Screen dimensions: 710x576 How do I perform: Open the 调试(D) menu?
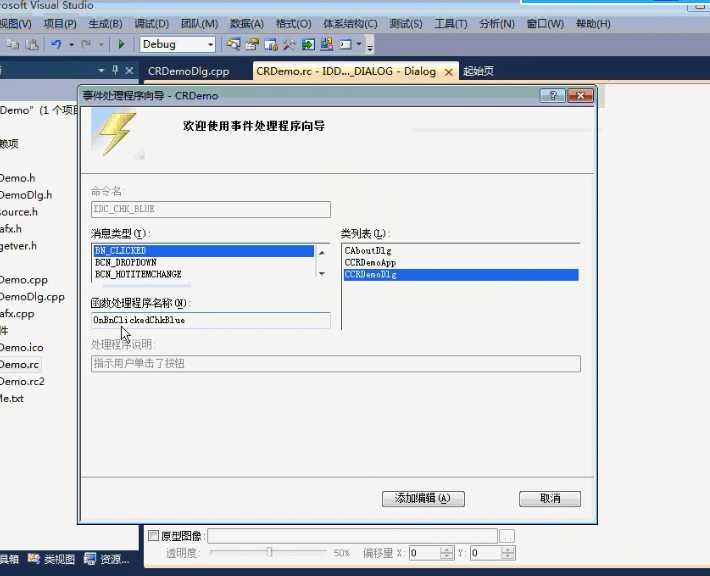click(152, 24)
